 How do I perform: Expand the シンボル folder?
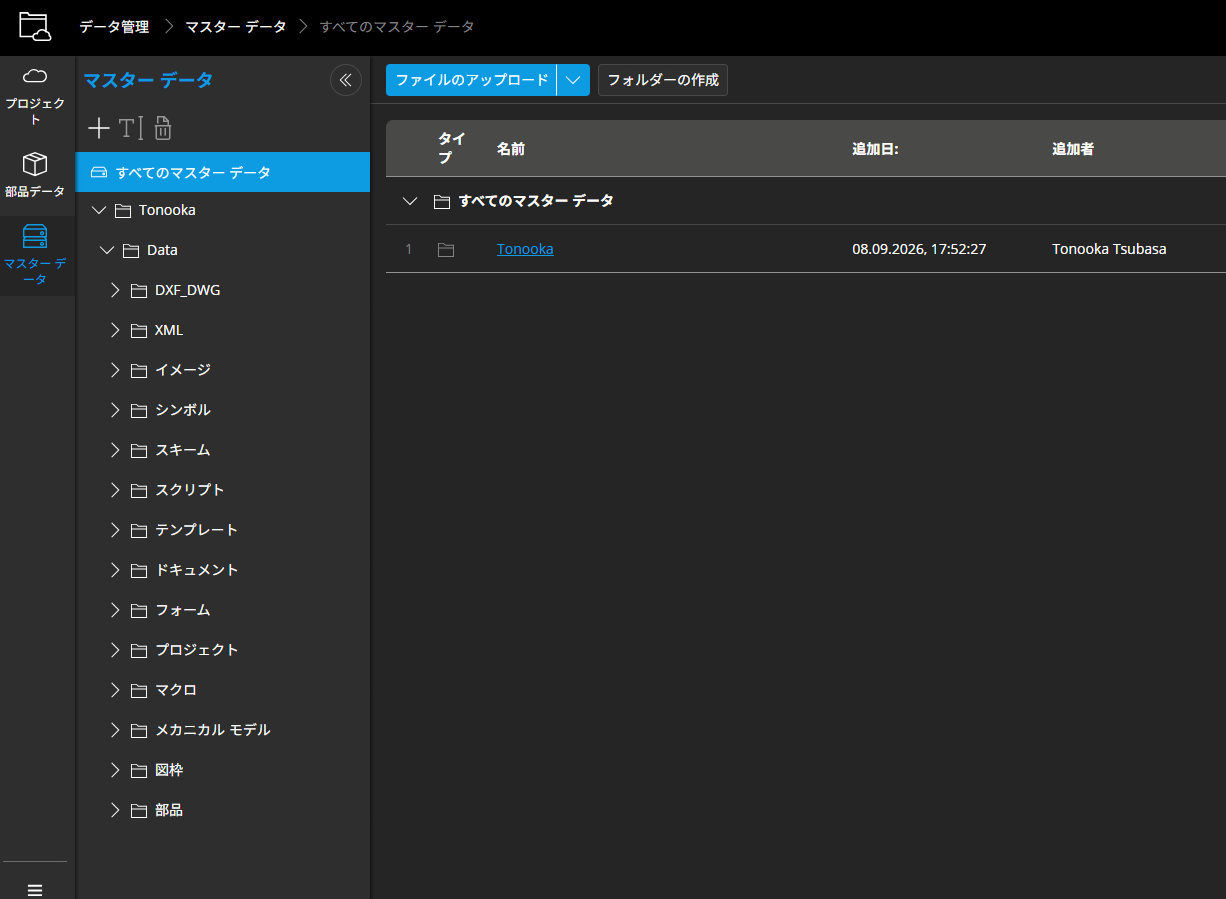(x=115, y=410)
